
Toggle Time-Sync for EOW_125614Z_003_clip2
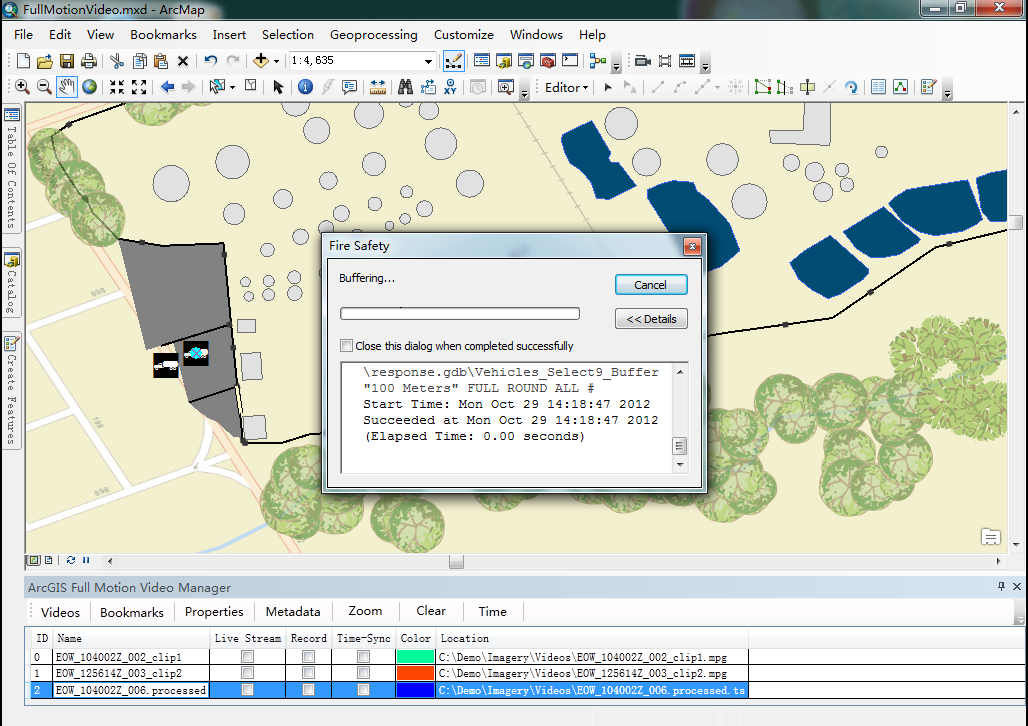coord(363,672)
